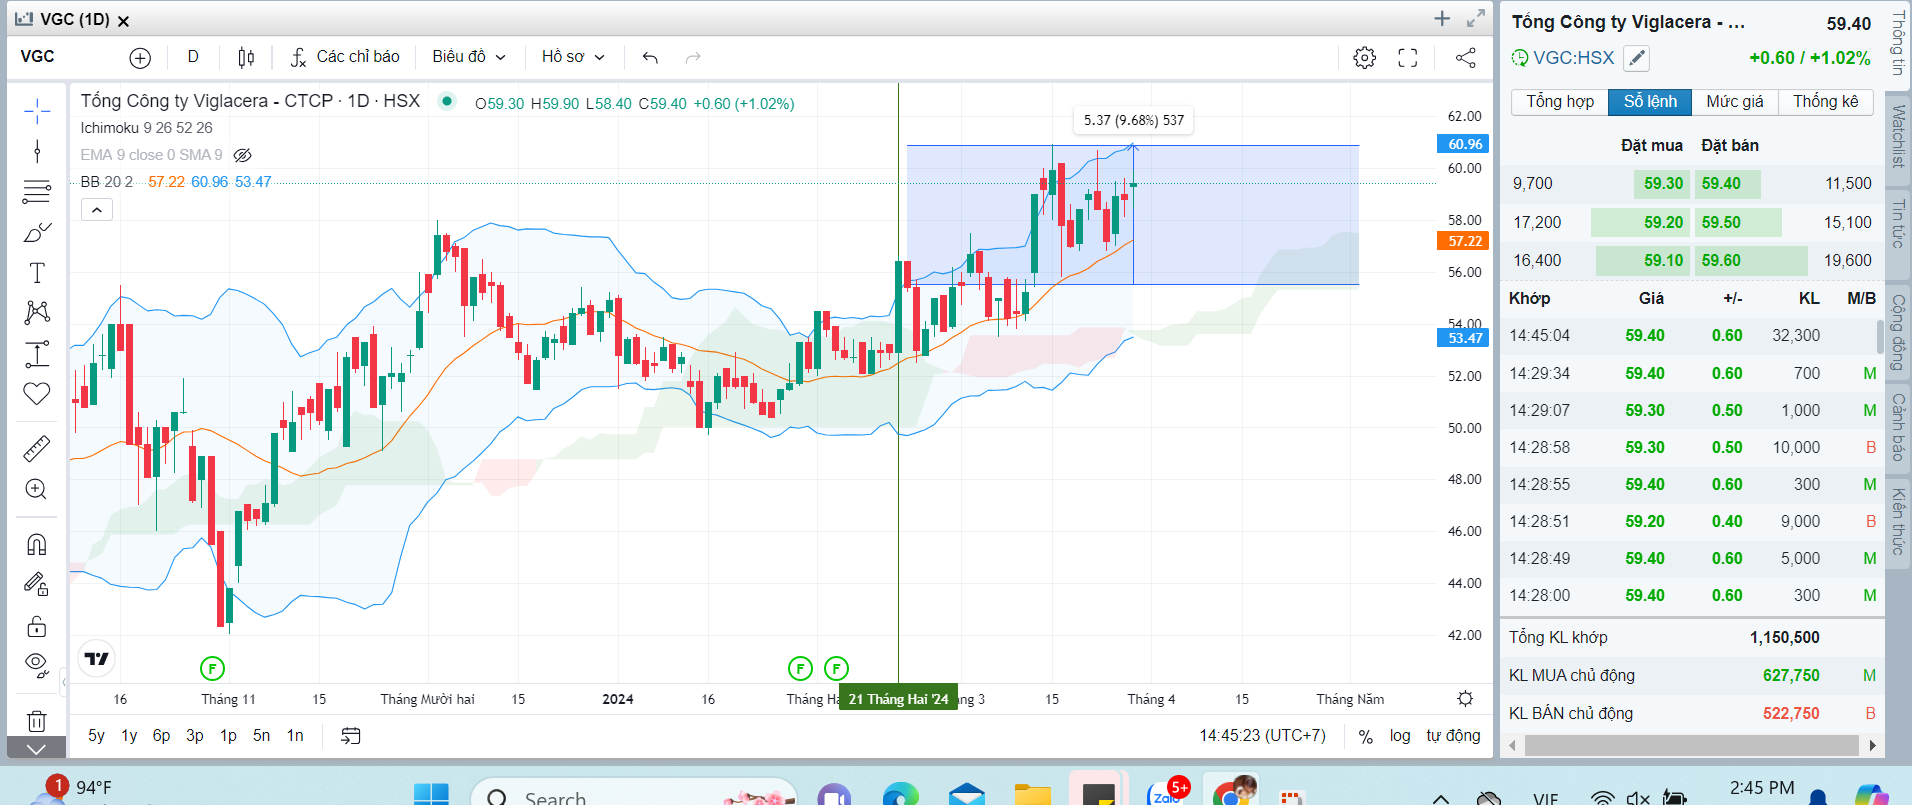Open go to date icon
1912x805 pixels.
[350, 736]
